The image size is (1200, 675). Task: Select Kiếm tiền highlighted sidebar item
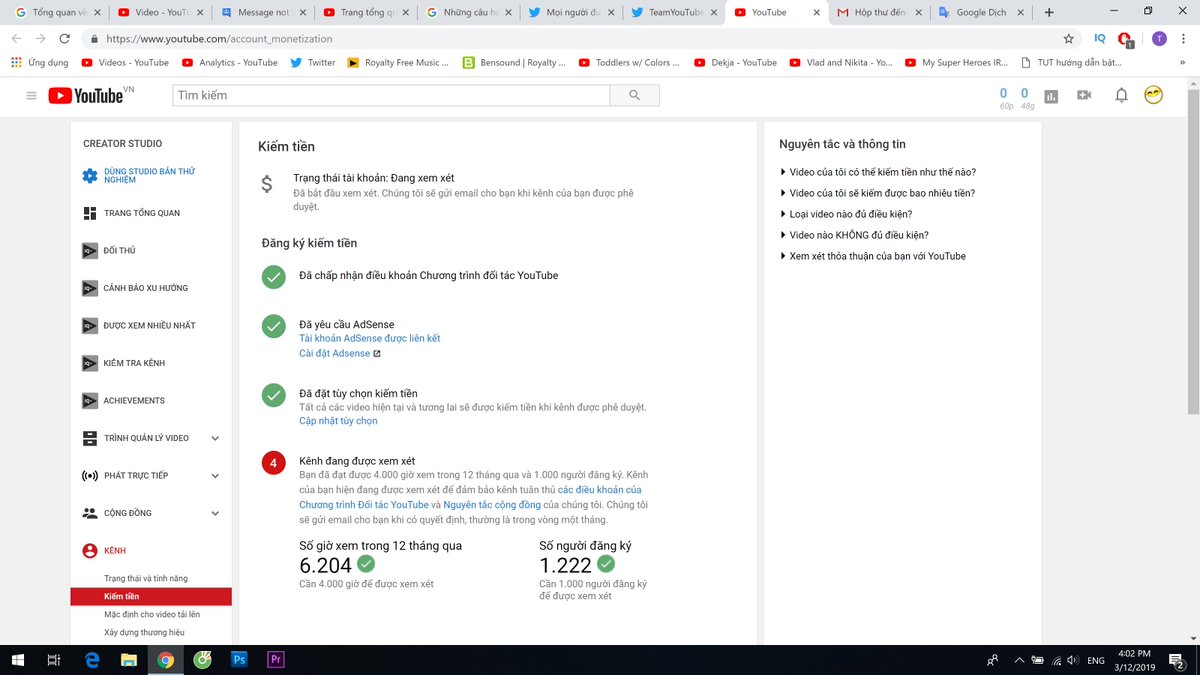coord(151,597)
